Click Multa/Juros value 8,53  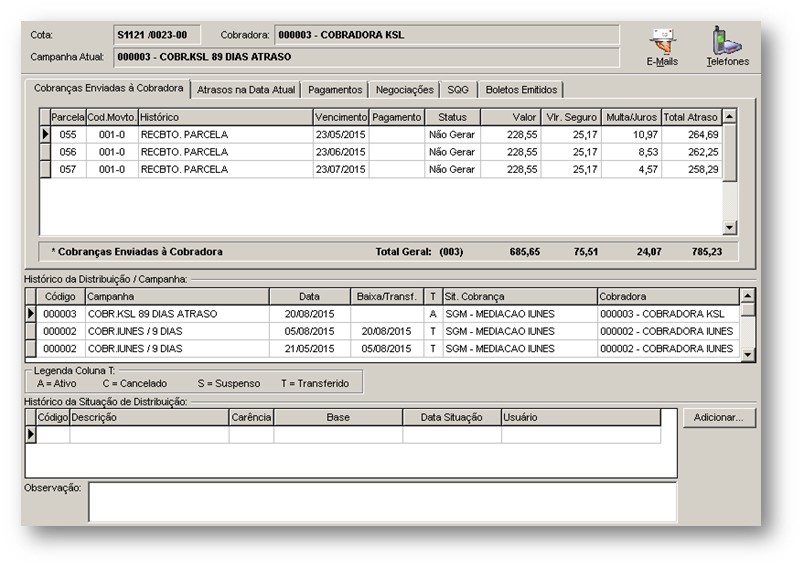[x=631, y=152]
